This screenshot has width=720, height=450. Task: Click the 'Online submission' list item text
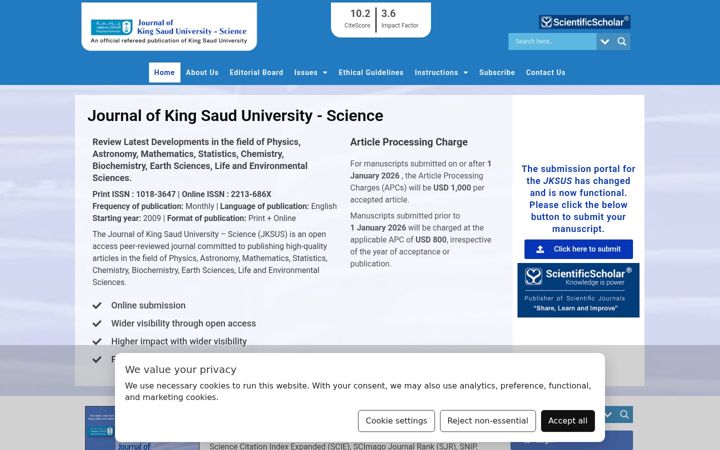click(x=148, y=305)
